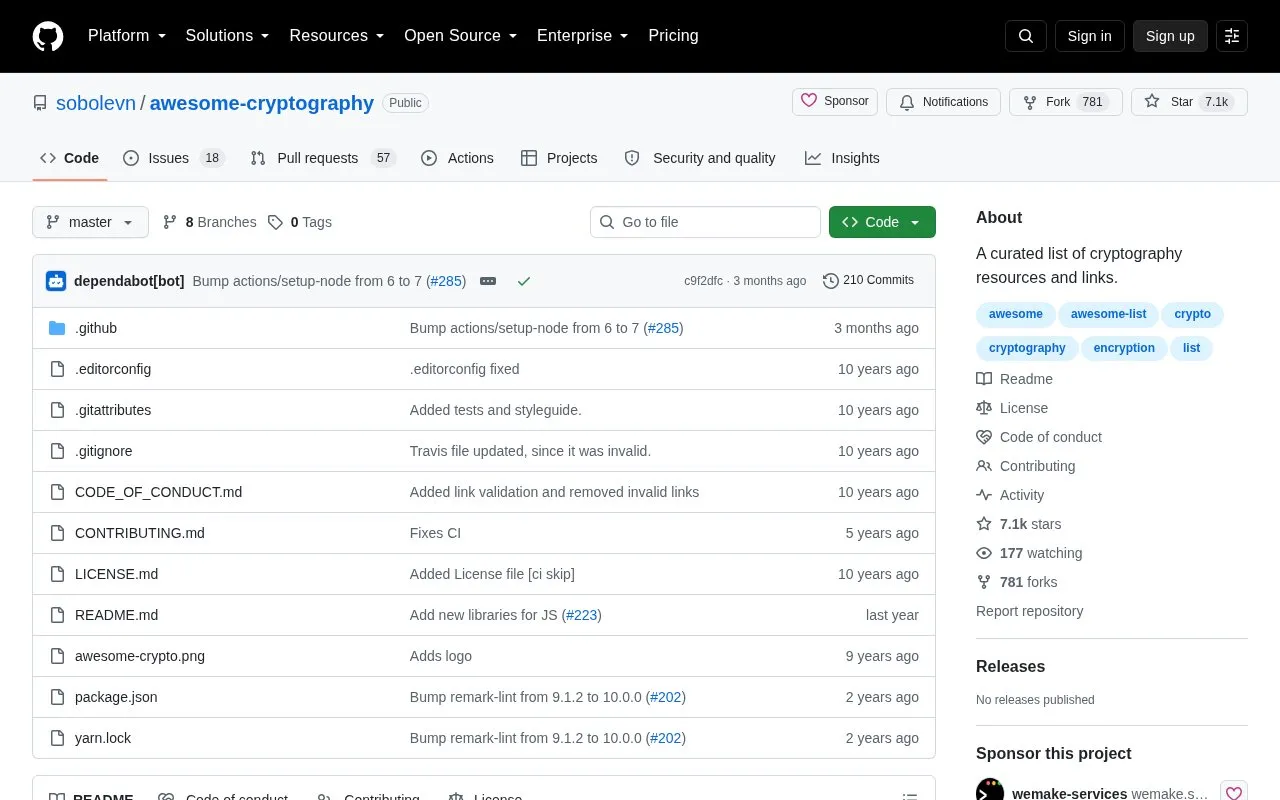Image resolution: width=1280 pixels, height=800 pixels.
Task: Open the package.json file
Action: 116,697
